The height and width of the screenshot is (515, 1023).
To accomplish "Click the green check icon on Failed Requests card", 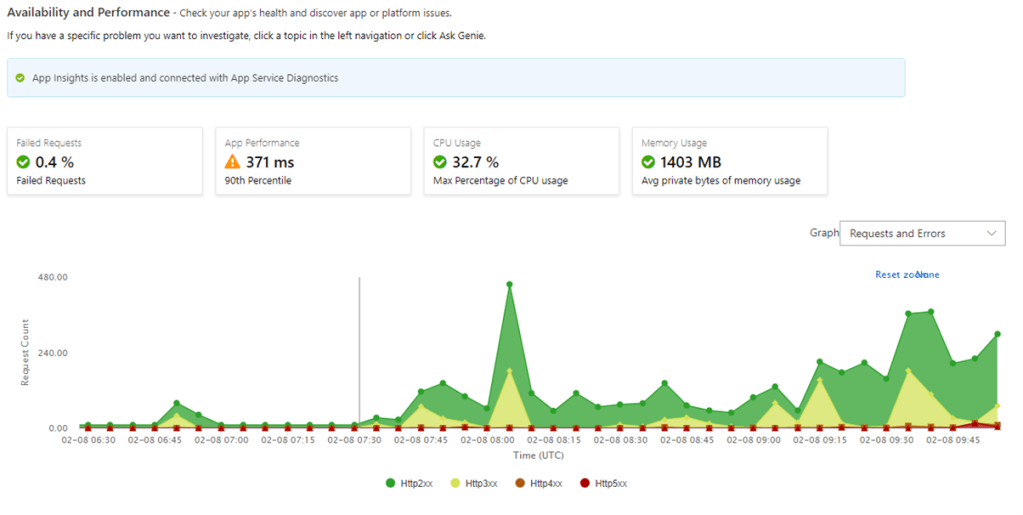I will pos(23,162).
